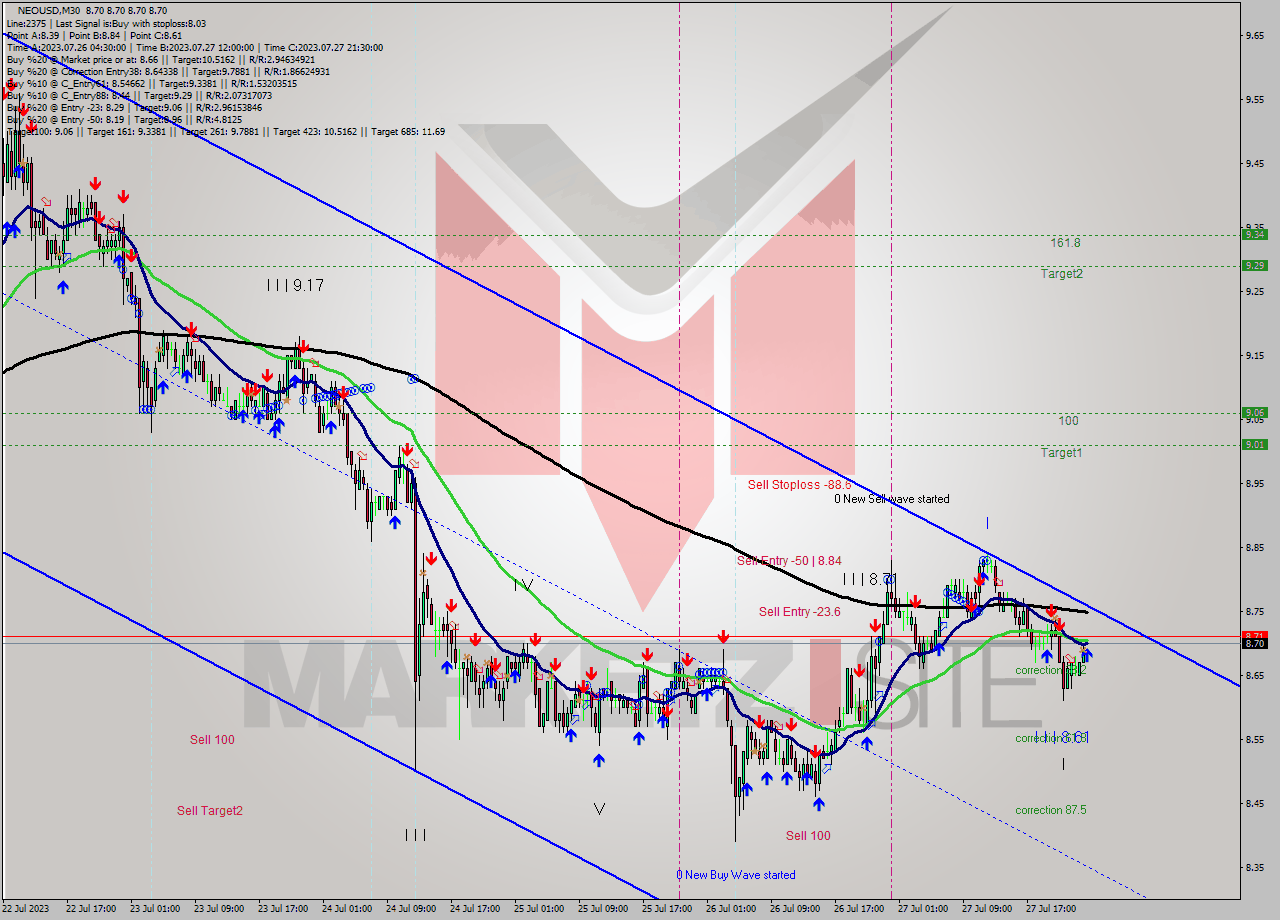Click the 'Sell Target2' label
Image resolution: width=1280 pixels, height=920 pixels.
click(210, 811)
